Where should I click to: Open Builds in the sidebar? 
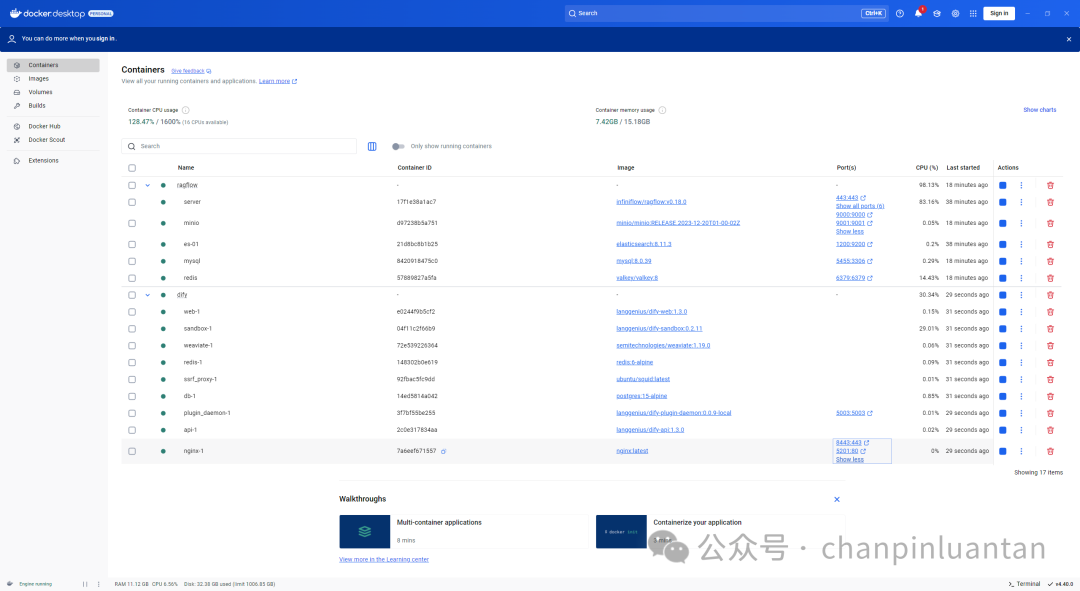click(x=53, y=105)
